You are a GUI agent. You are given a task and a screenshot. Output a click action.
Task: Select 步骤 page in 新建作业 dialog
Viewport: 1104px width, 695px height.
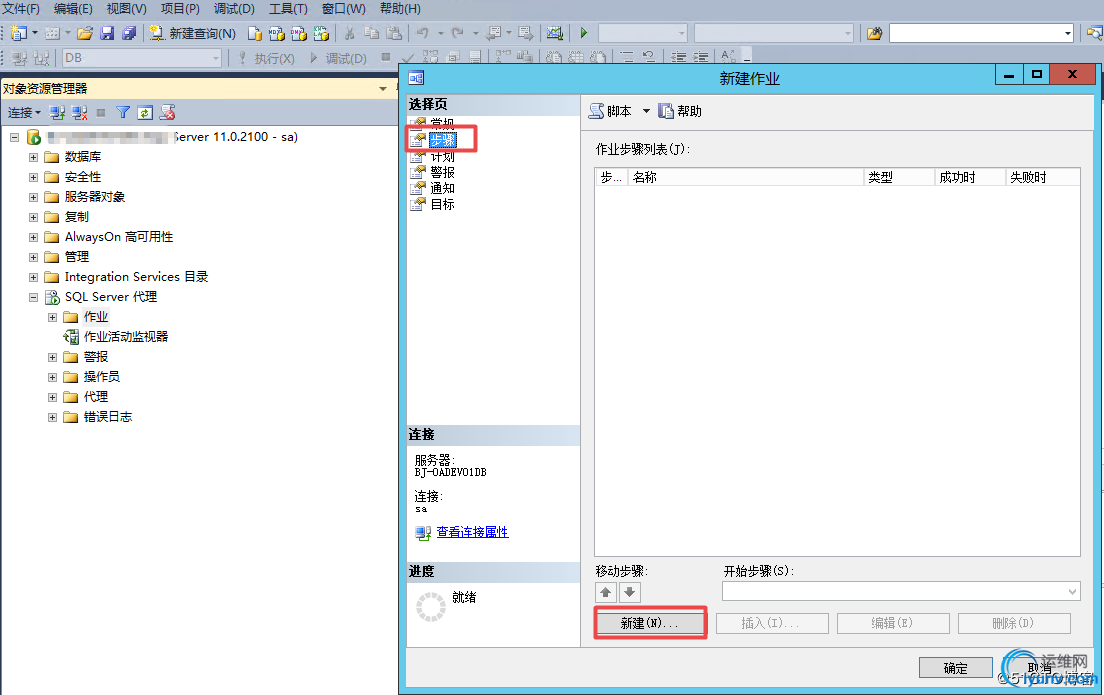443,139
